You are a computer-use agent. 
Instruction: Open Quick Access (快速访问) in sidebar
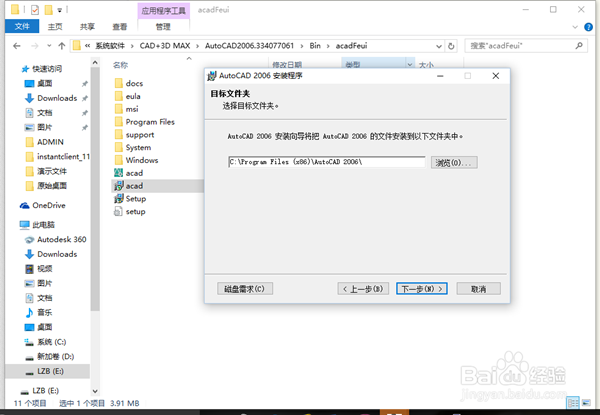pyautogui.click(x=41, y=69)
